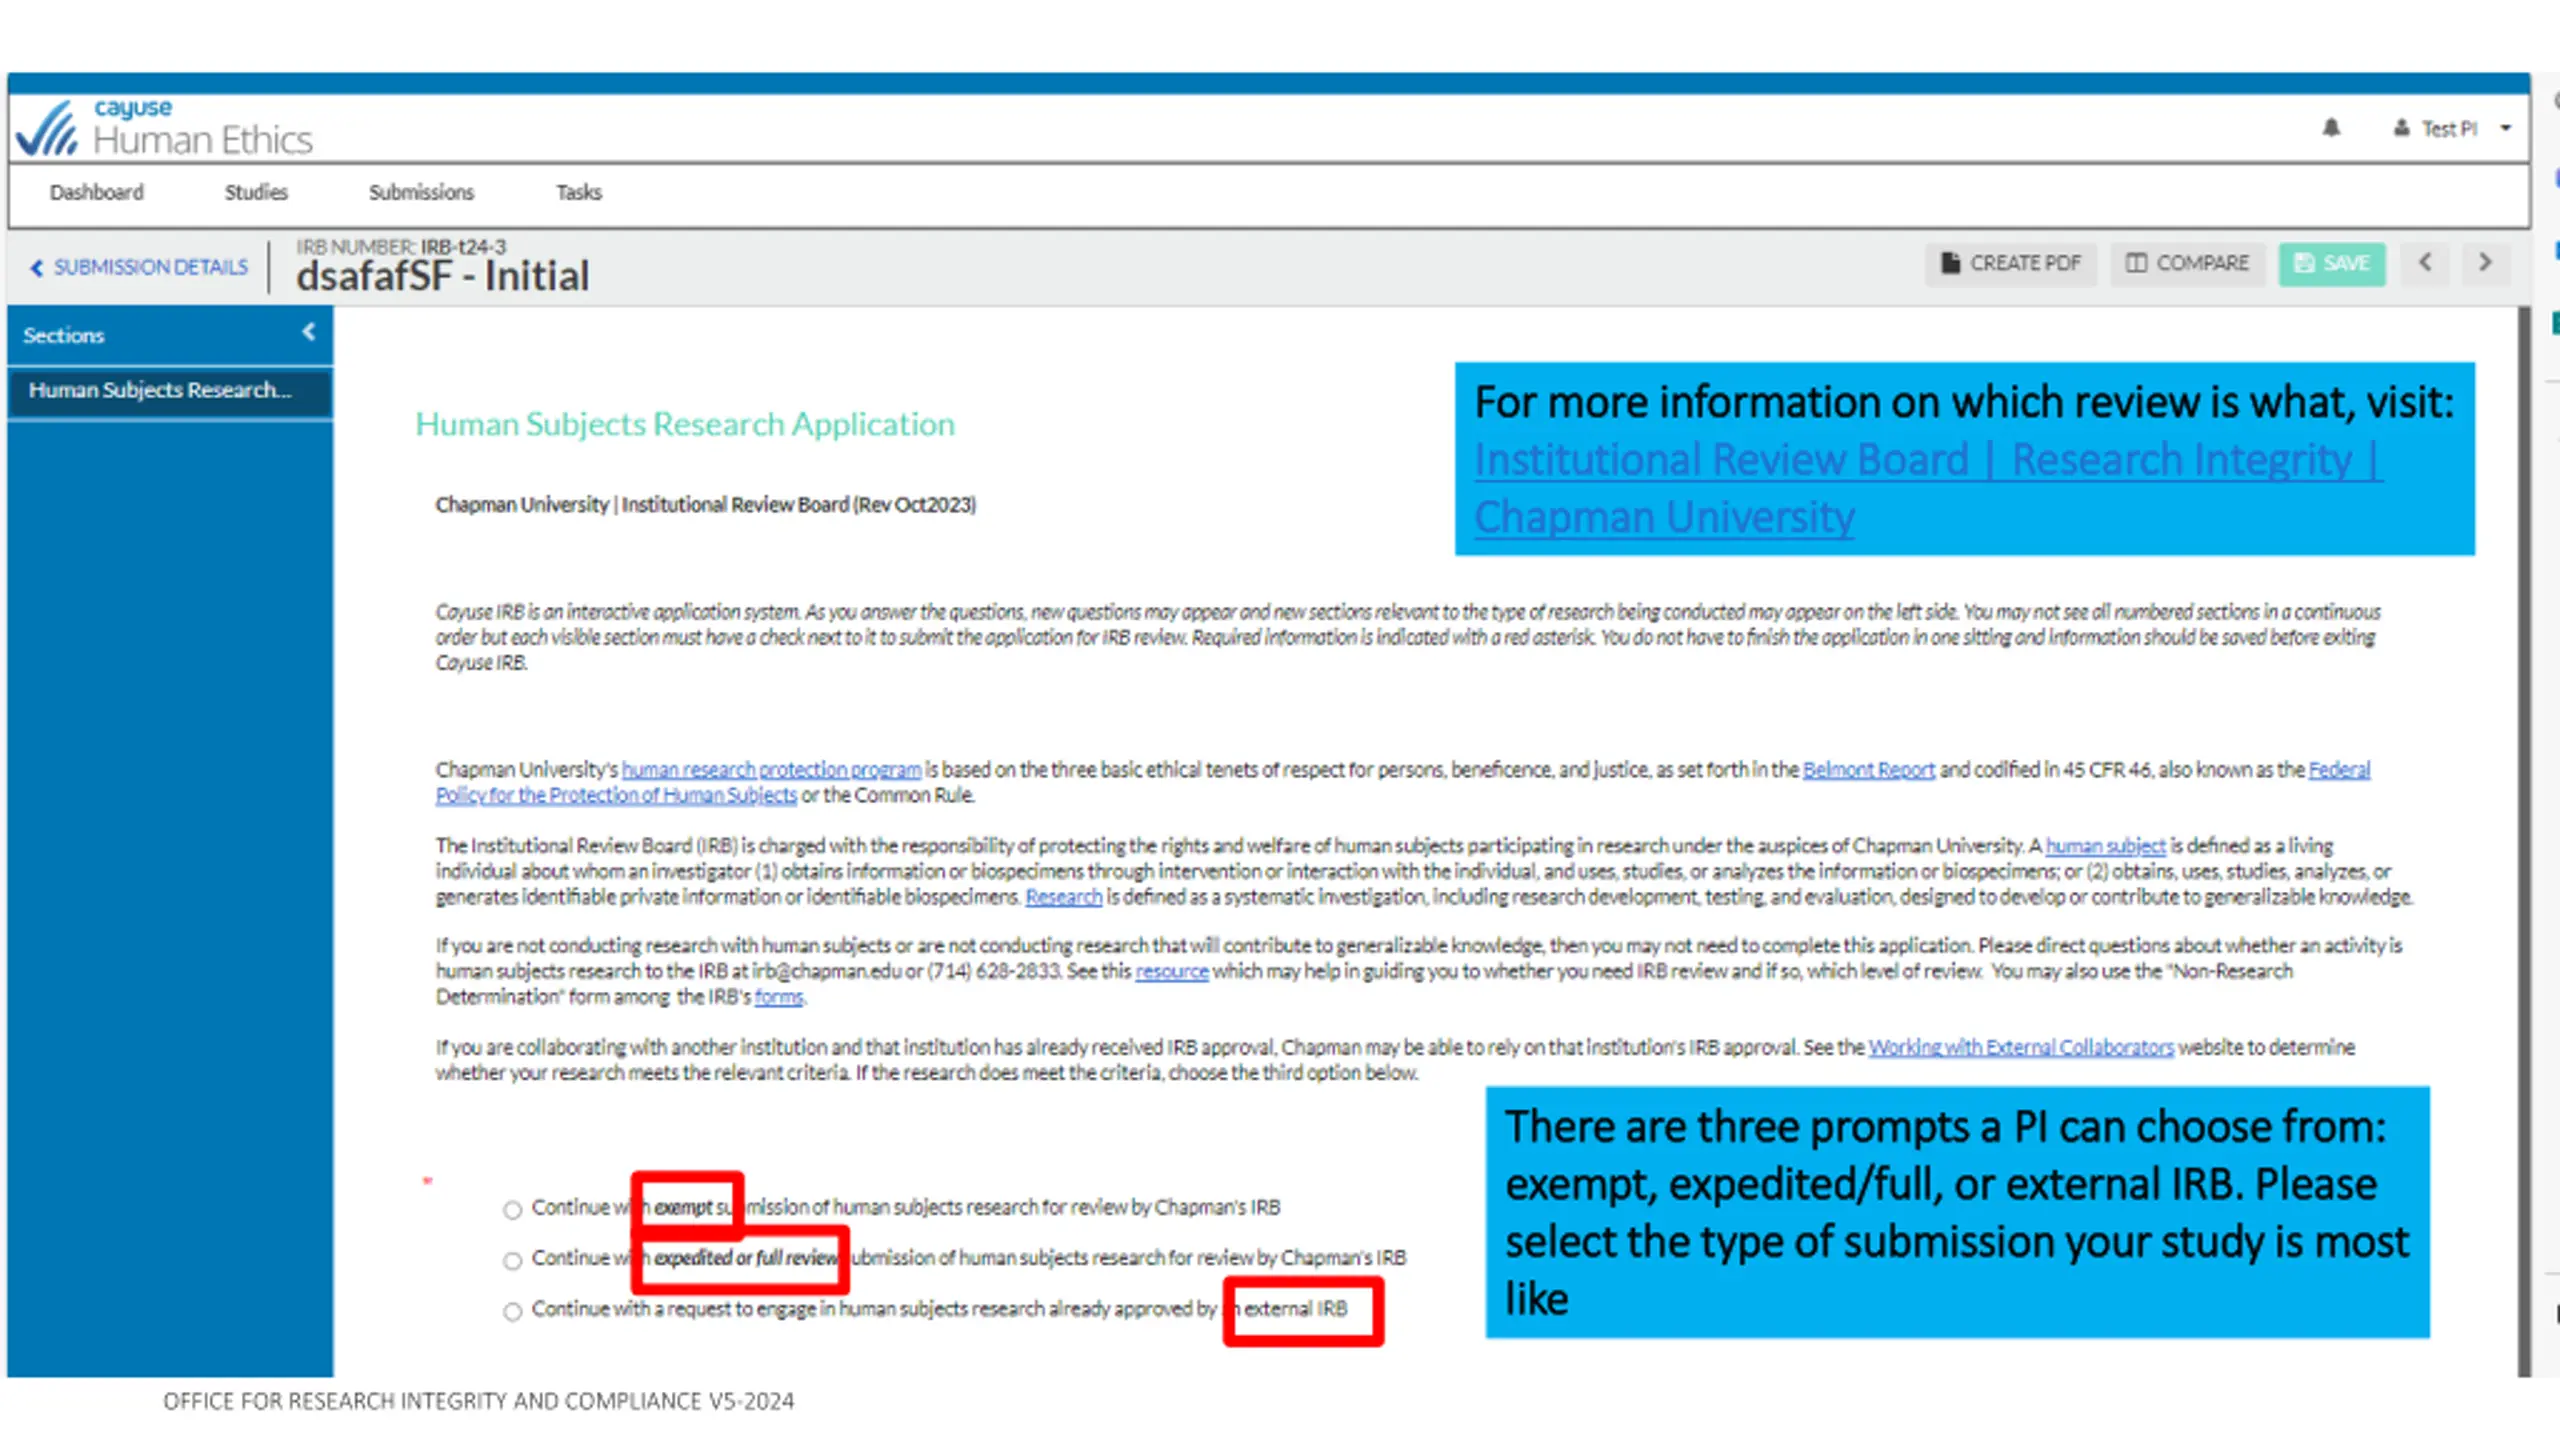This screenshot has height=1440, width=2560.
Task: Follow the Research definition link
Action: click(1063, 897)
